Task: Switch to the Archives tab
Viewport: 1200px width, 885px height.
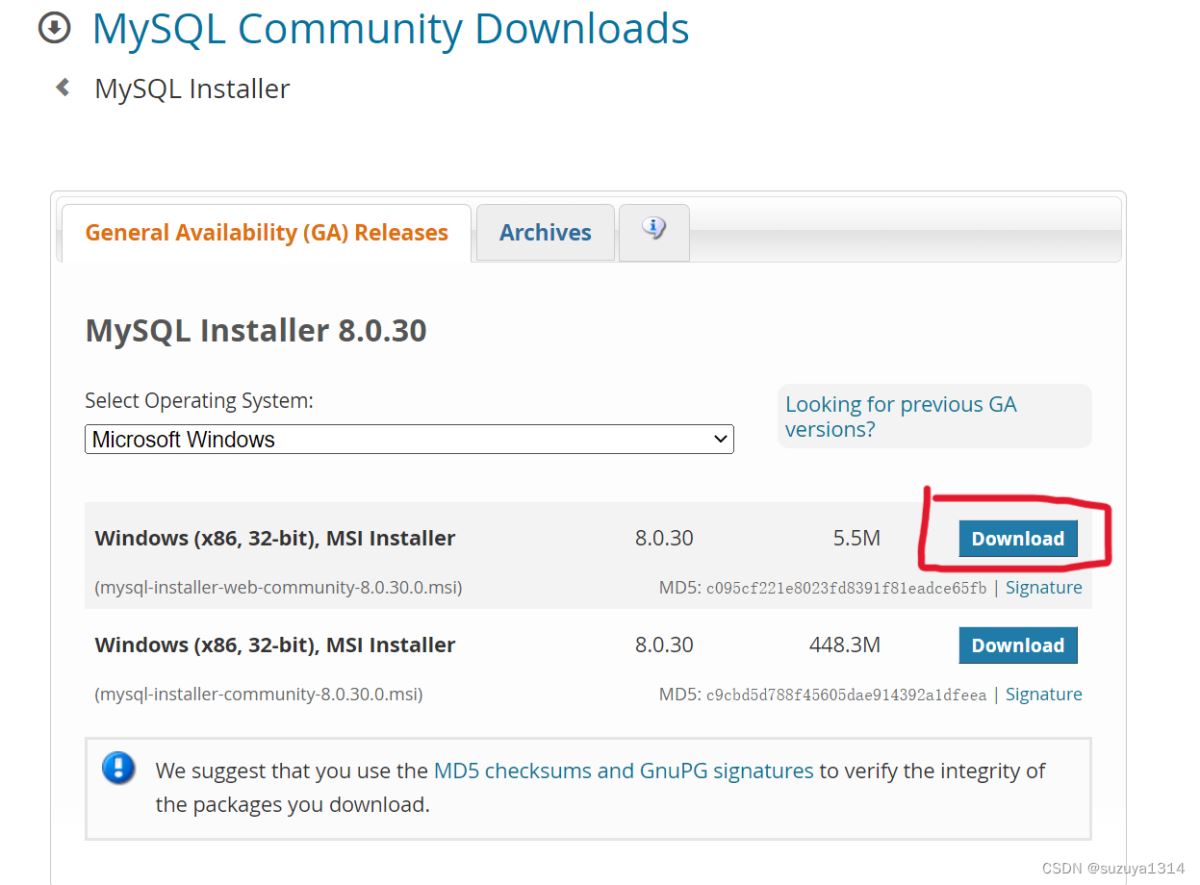Action: [x=544, y=232]
